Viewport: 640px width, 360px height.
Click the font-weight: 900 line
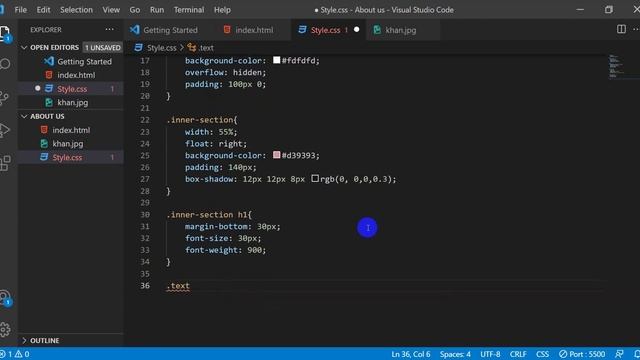[x=225, y=250]
